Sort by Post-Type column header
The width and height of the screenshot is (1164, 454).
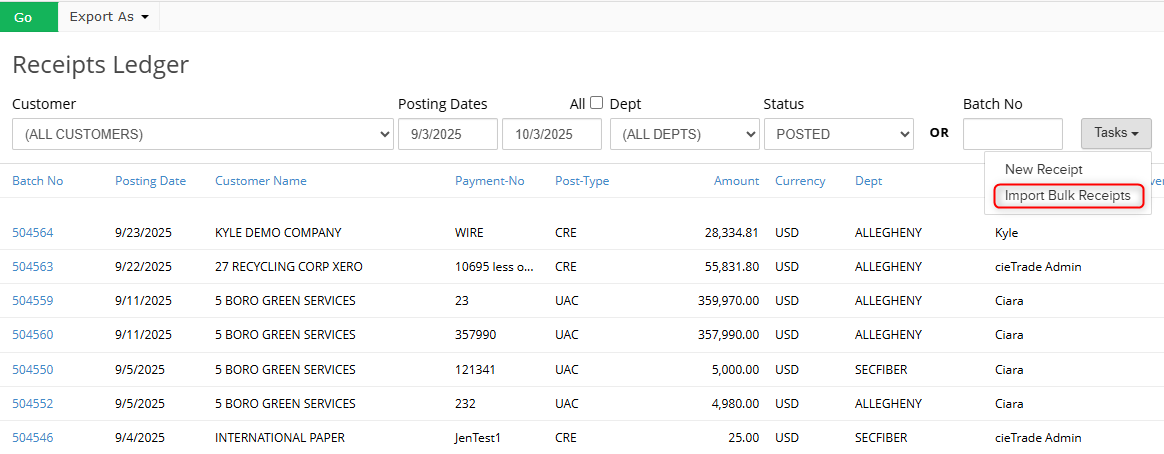pos(582,181)
